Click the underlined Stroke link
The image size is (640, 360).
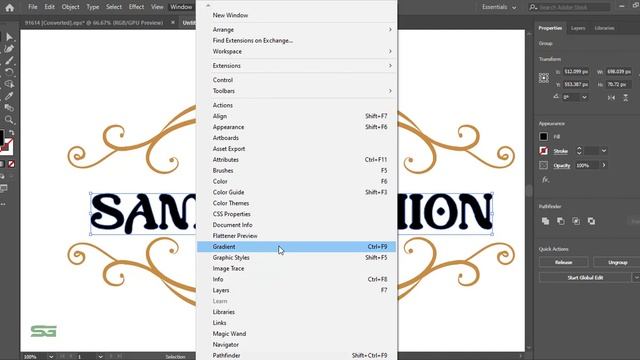click(560, 151)
